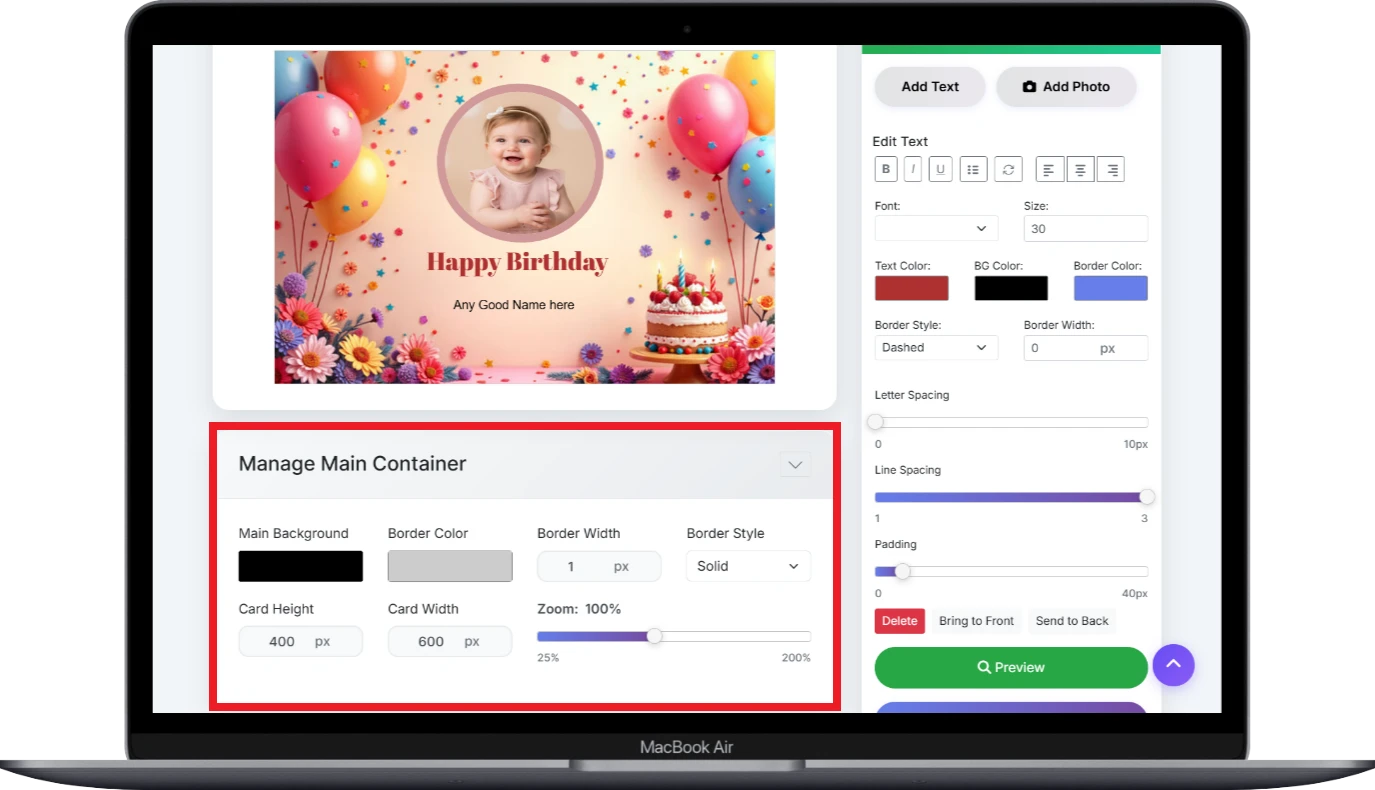Align text to the left
The height and width of the screenshot is (790, 1375).
1049,170
